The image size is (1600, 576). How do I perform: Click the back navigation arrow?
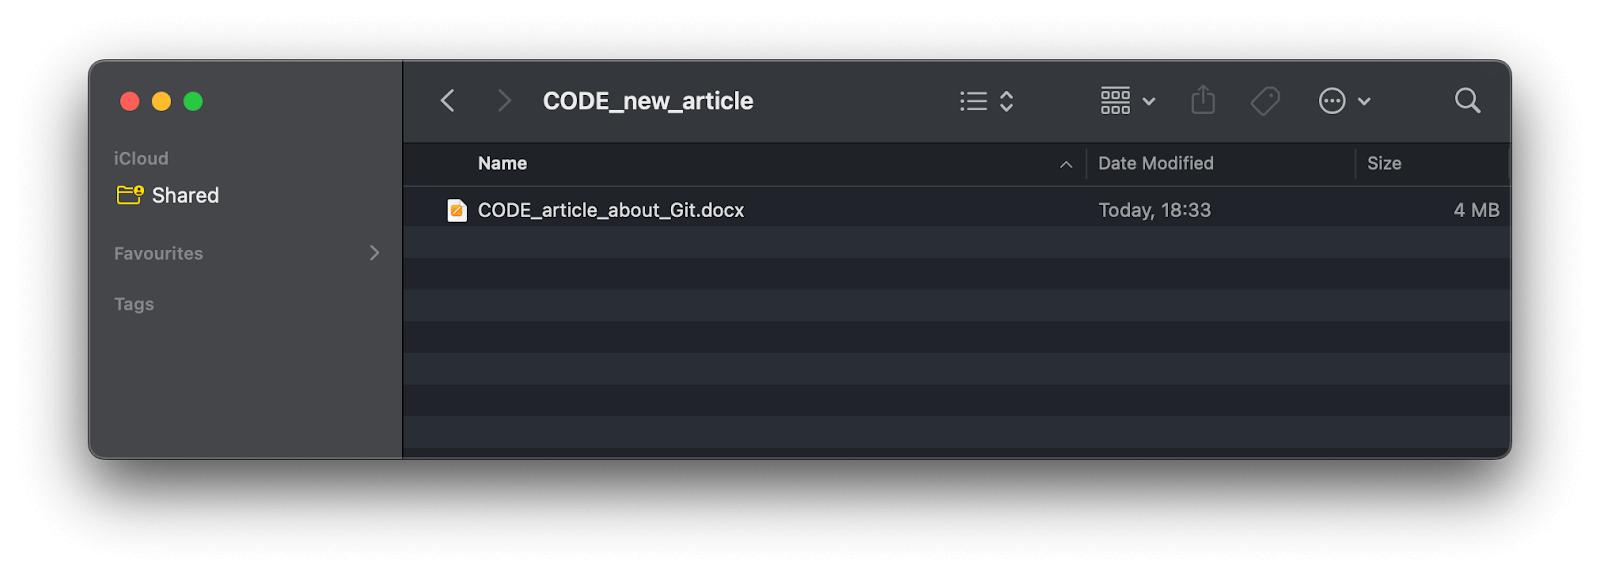tap(448, 101)
